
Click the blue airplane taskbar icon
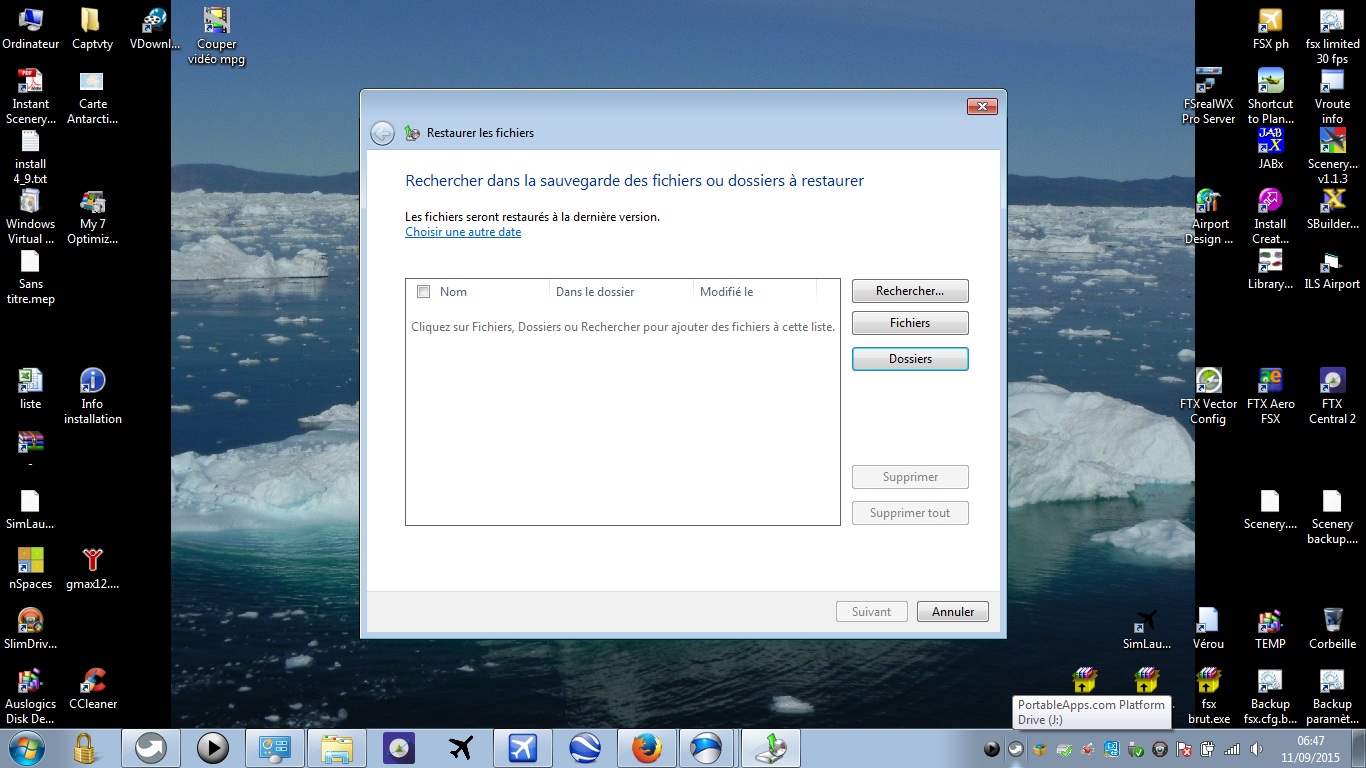[x=523, y=748]
